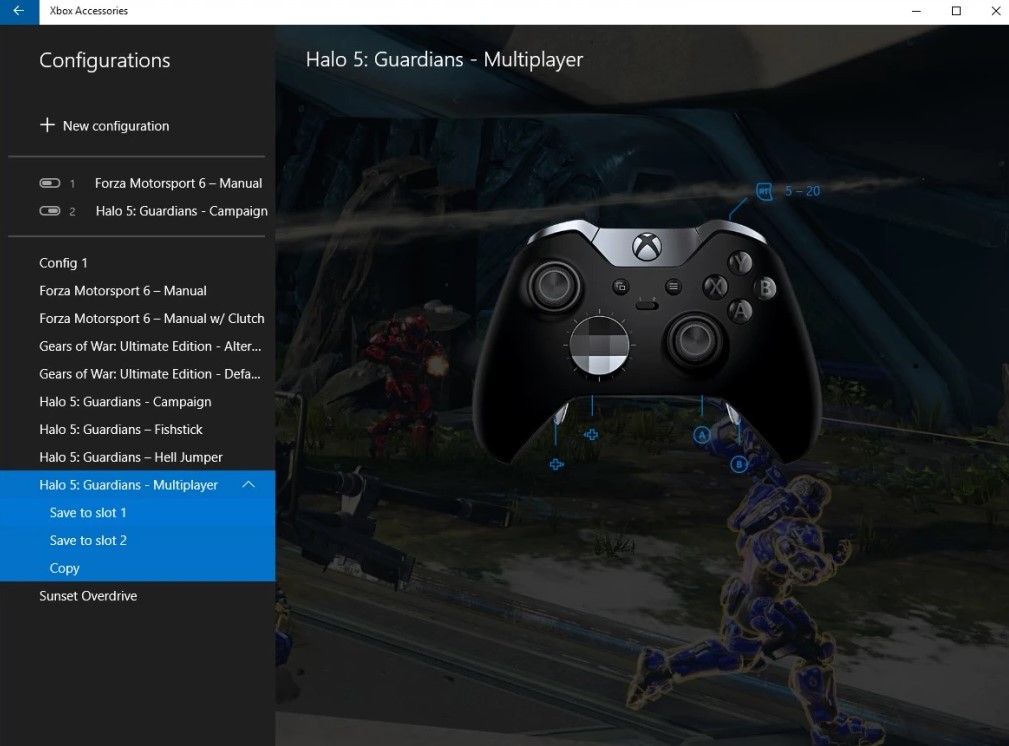
Task: Create a new configuration
Action: pyautogui.click(x=104, y=126)
